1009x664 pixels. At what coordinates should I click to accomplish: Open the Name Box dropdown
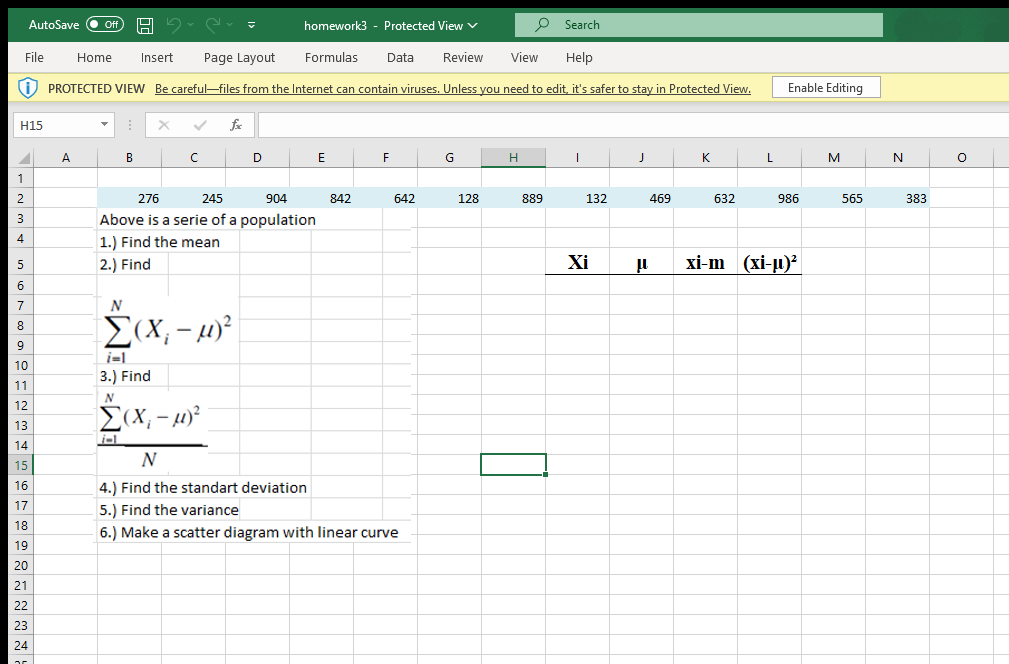click(x=104, y=125)
